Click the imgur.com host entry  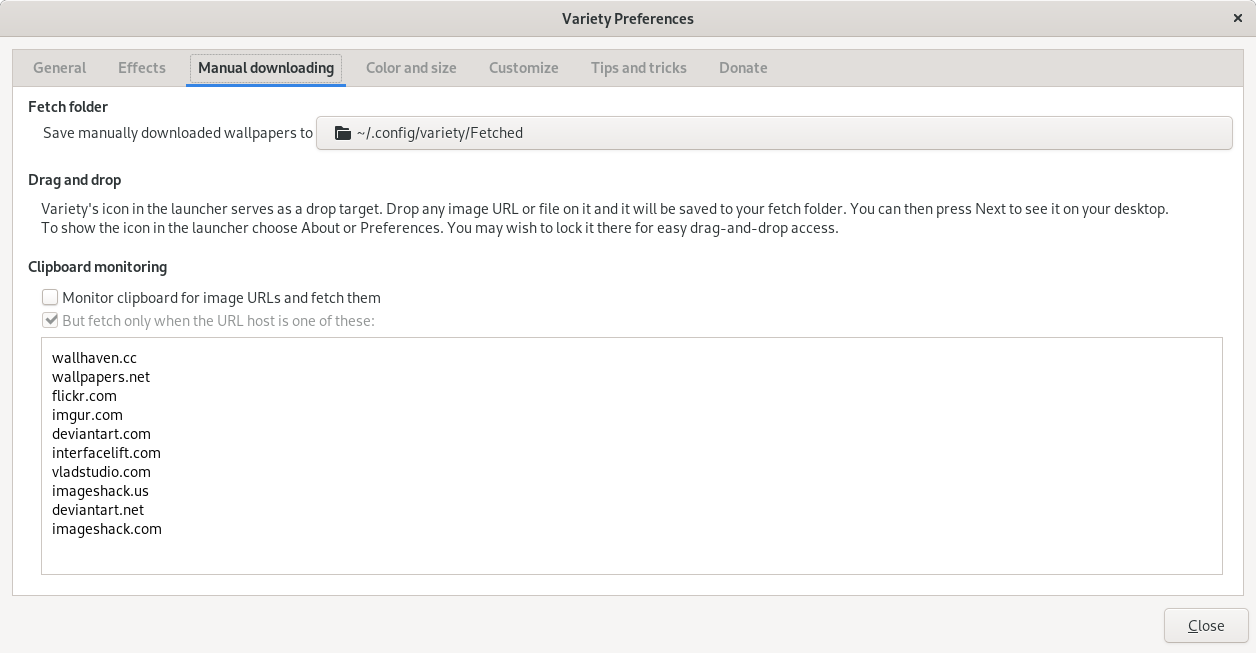pos(87,415)
